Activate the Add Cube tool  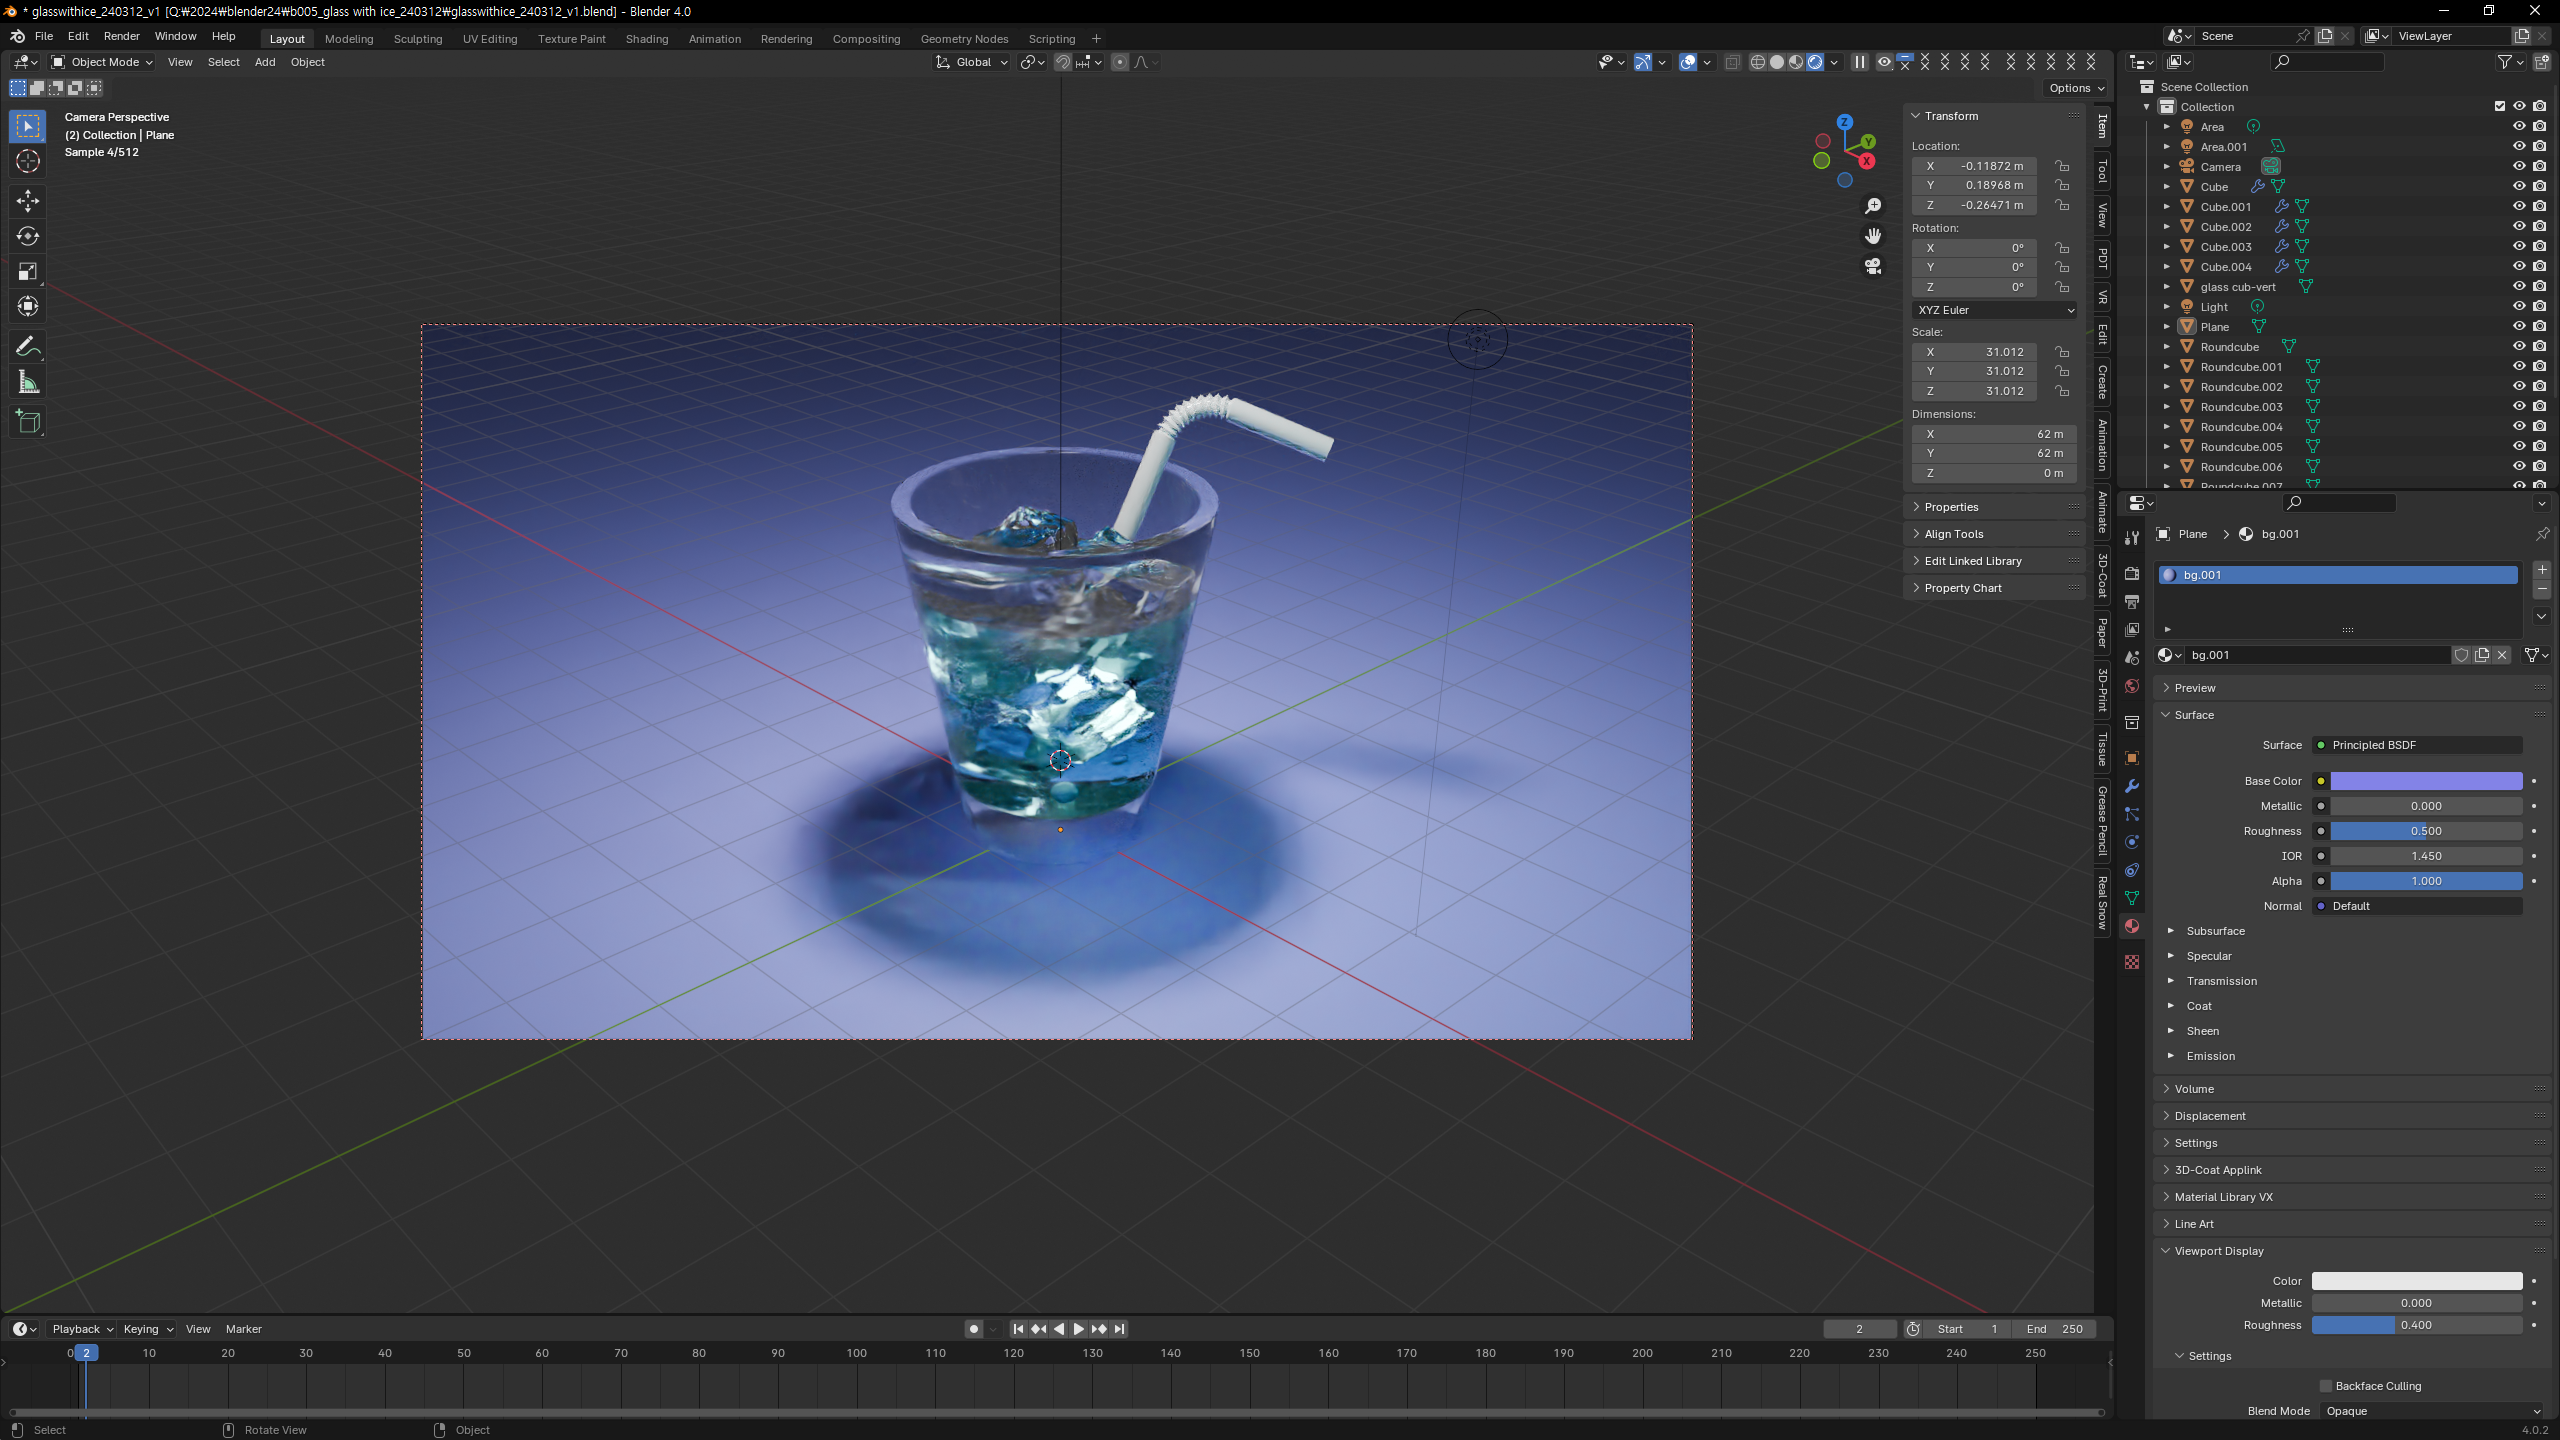(x=28, y=422)
